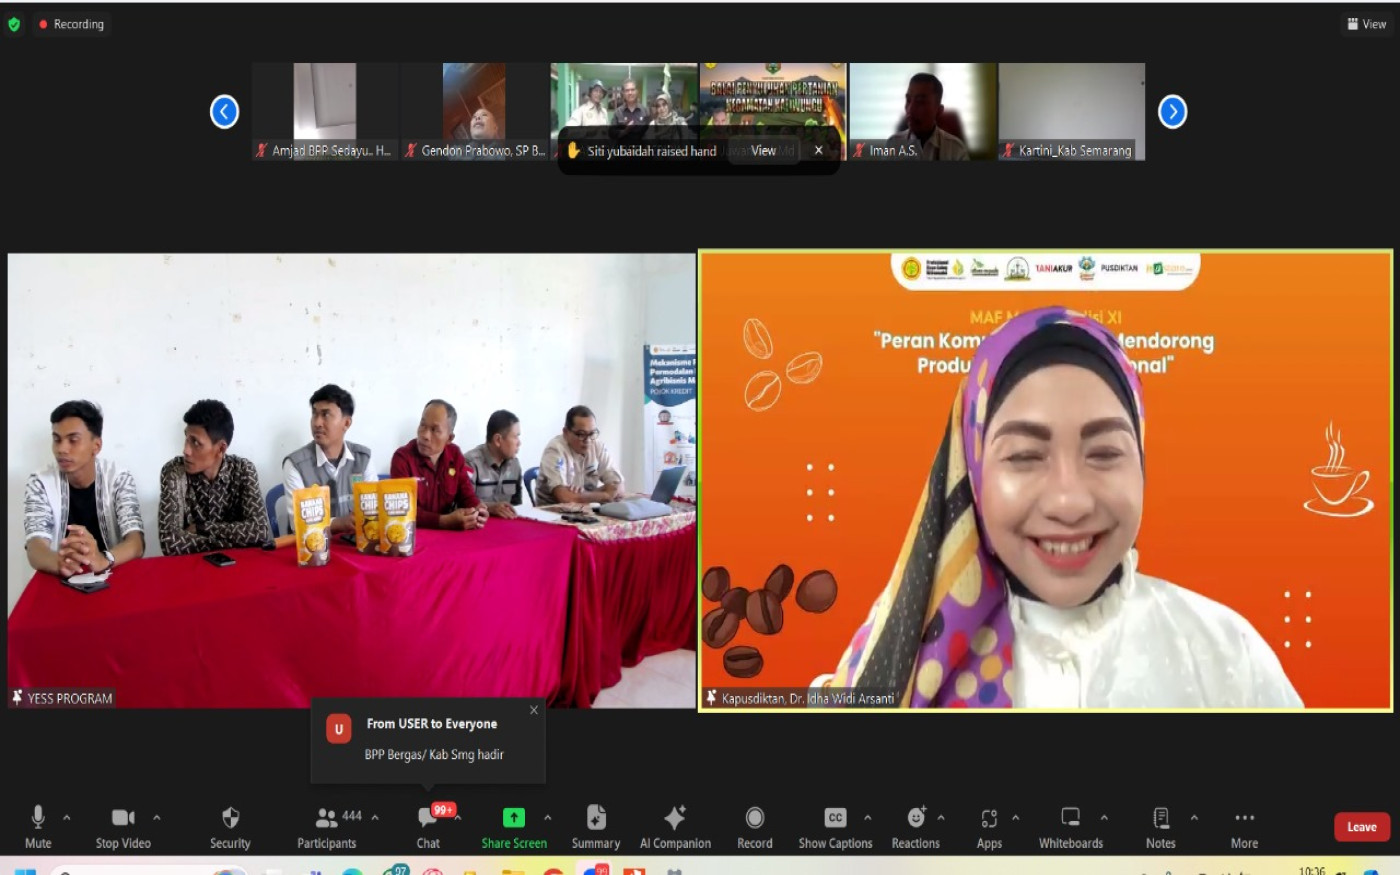Viewport: 1400px width, 875px height.
Task: Open the More menu
Action: [x=1244, y=827]
